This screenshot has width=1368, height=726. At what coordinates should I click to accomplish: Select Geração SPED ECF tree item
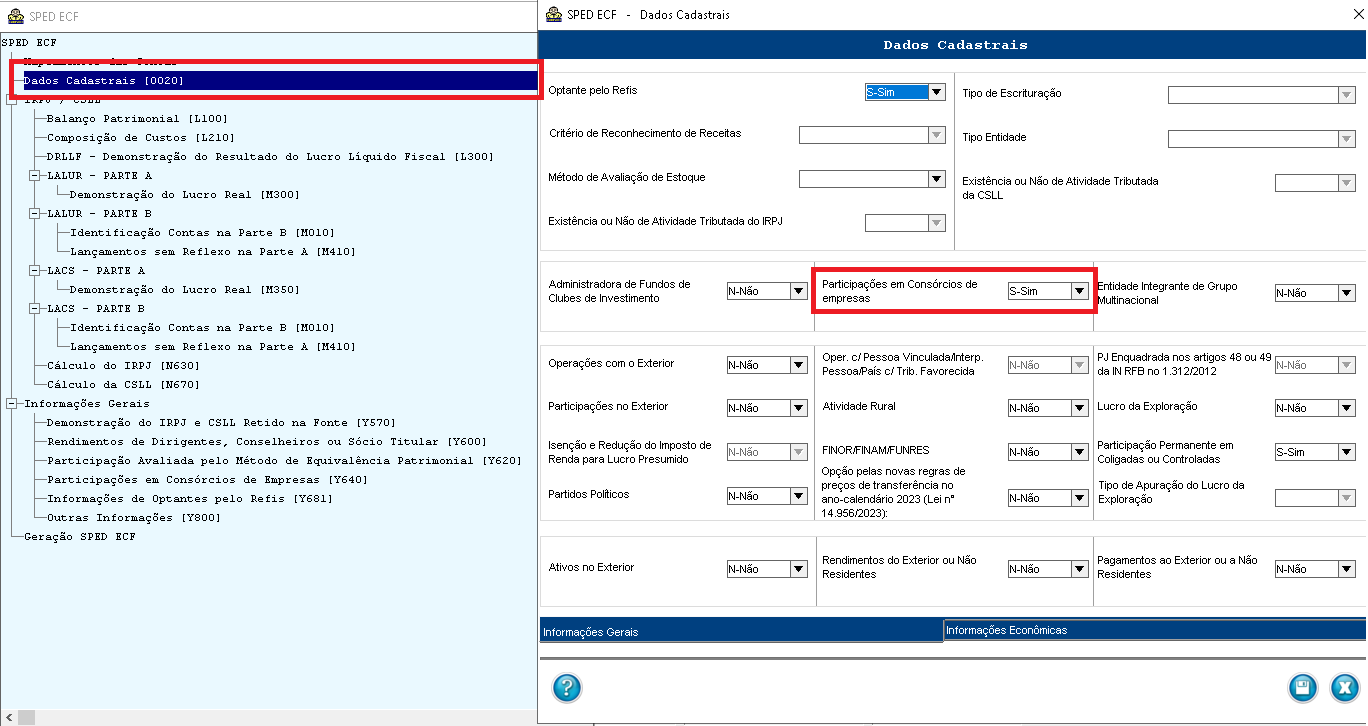(x=80, y=536)
